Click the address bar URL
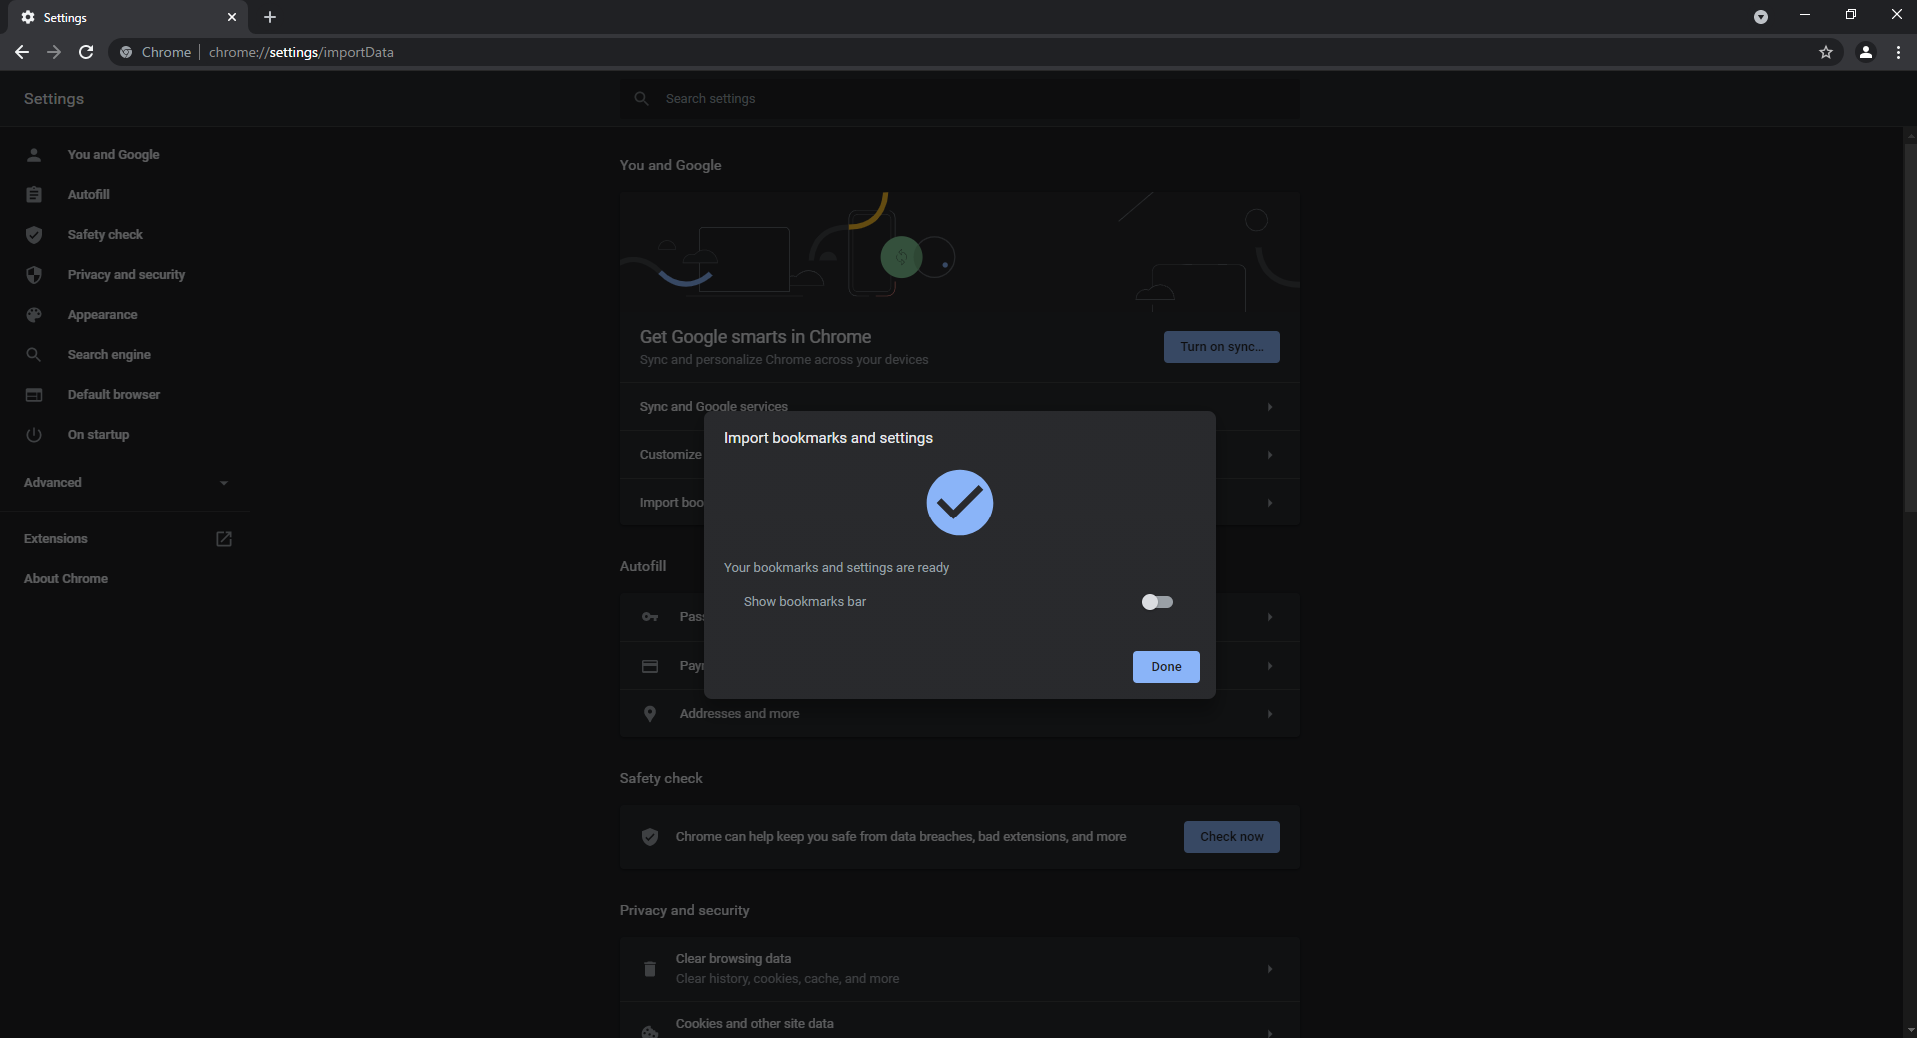The width and height of the screenshot is (1917, 1038). 301,52
